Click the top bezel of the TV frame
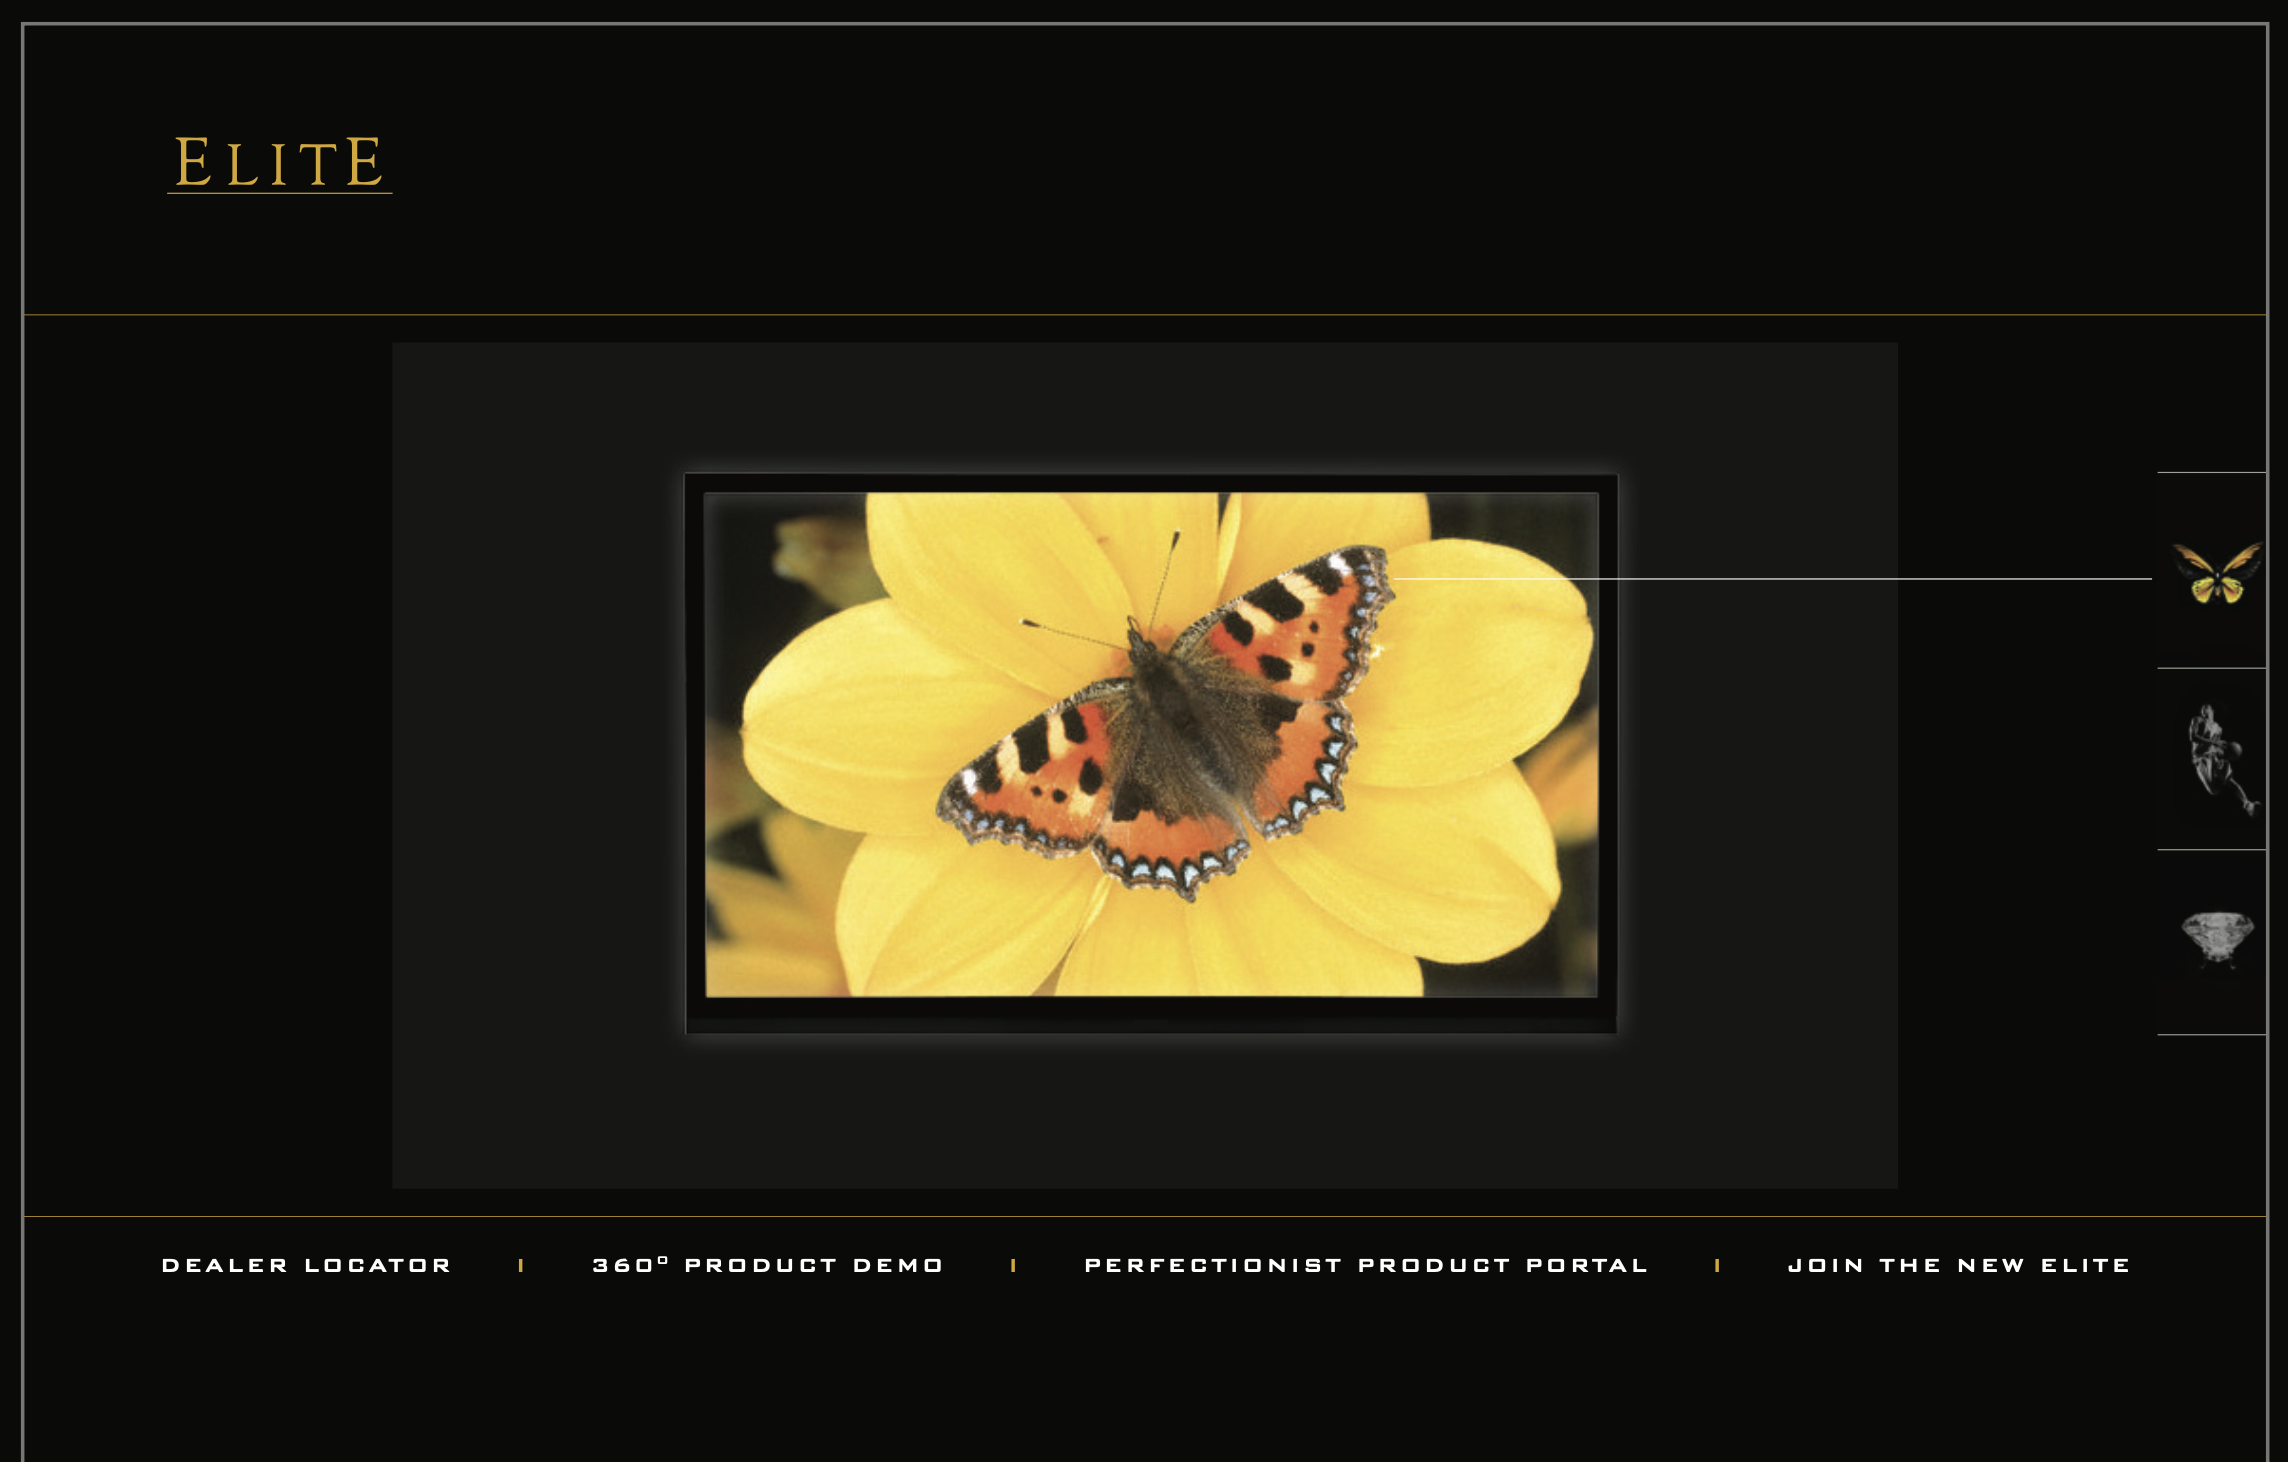This screenshot has width=2288, height=1462. [x=1150, y=483]
